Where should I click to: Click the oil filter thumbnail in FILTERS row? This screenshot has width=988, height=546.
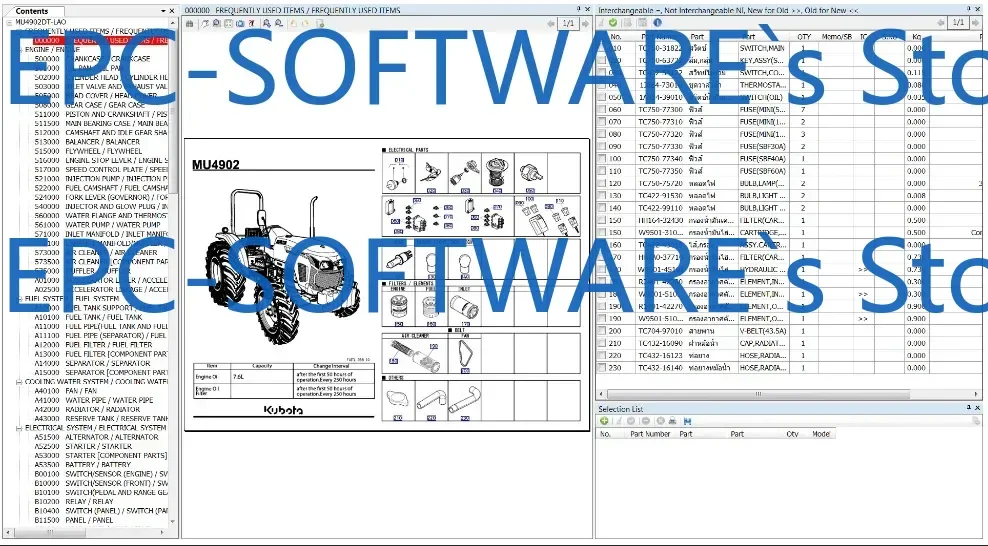398,309
